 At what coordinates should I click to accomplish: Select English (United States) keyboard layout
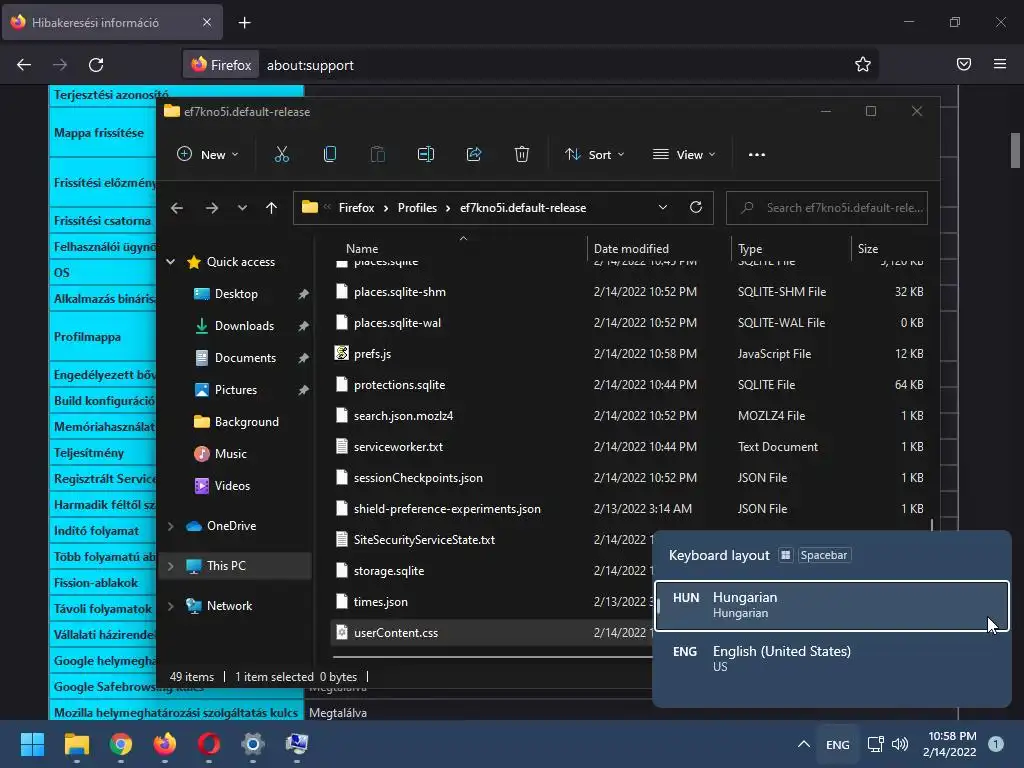click(x=832, y=658)
